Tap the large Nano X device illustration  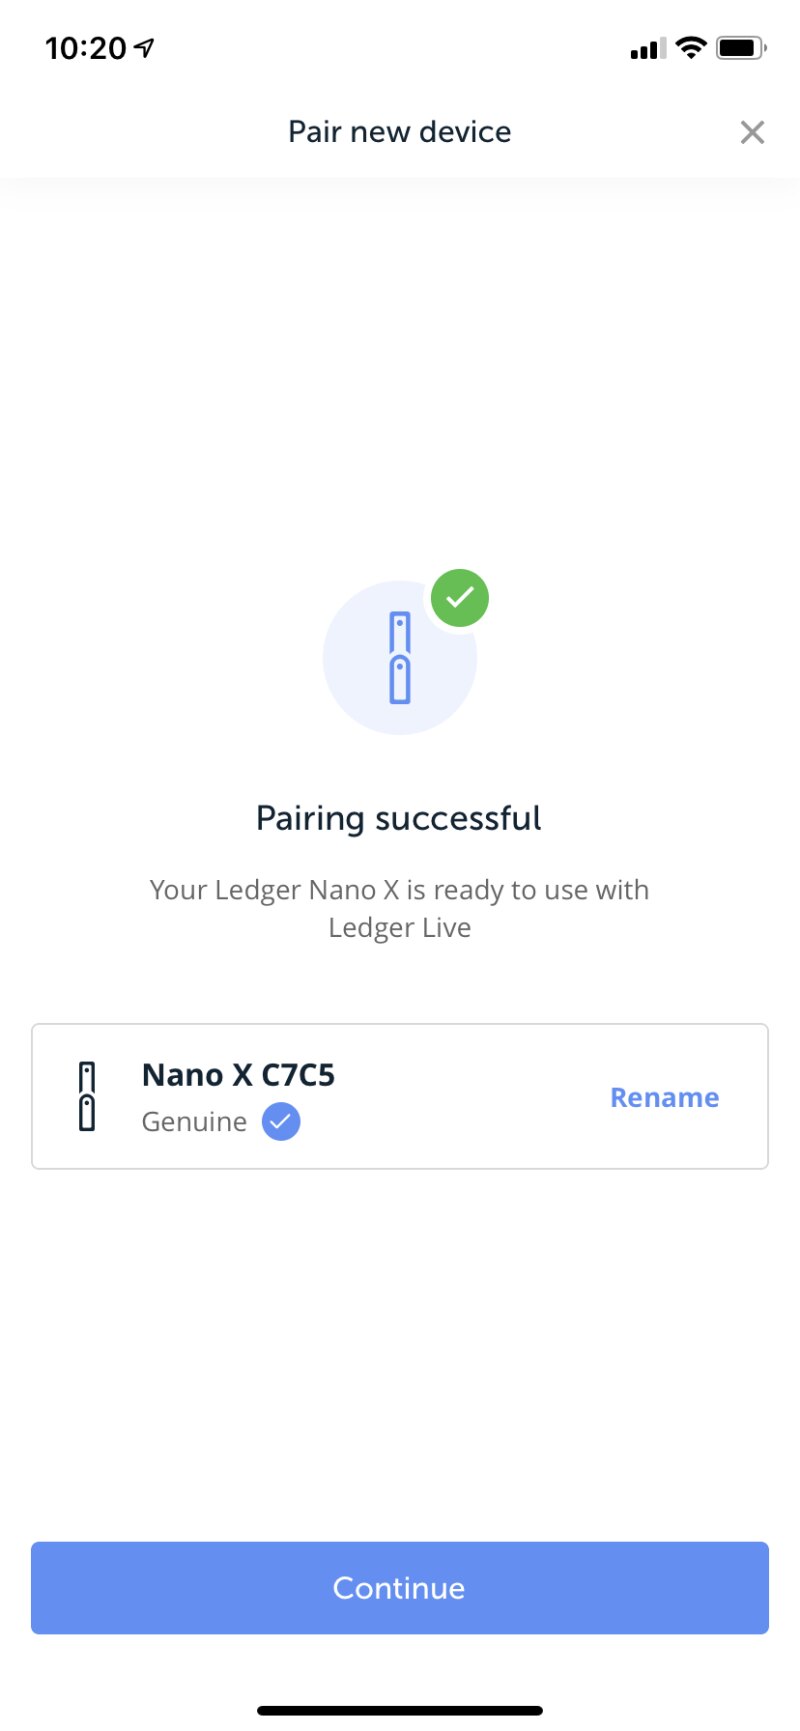[400, 658]
